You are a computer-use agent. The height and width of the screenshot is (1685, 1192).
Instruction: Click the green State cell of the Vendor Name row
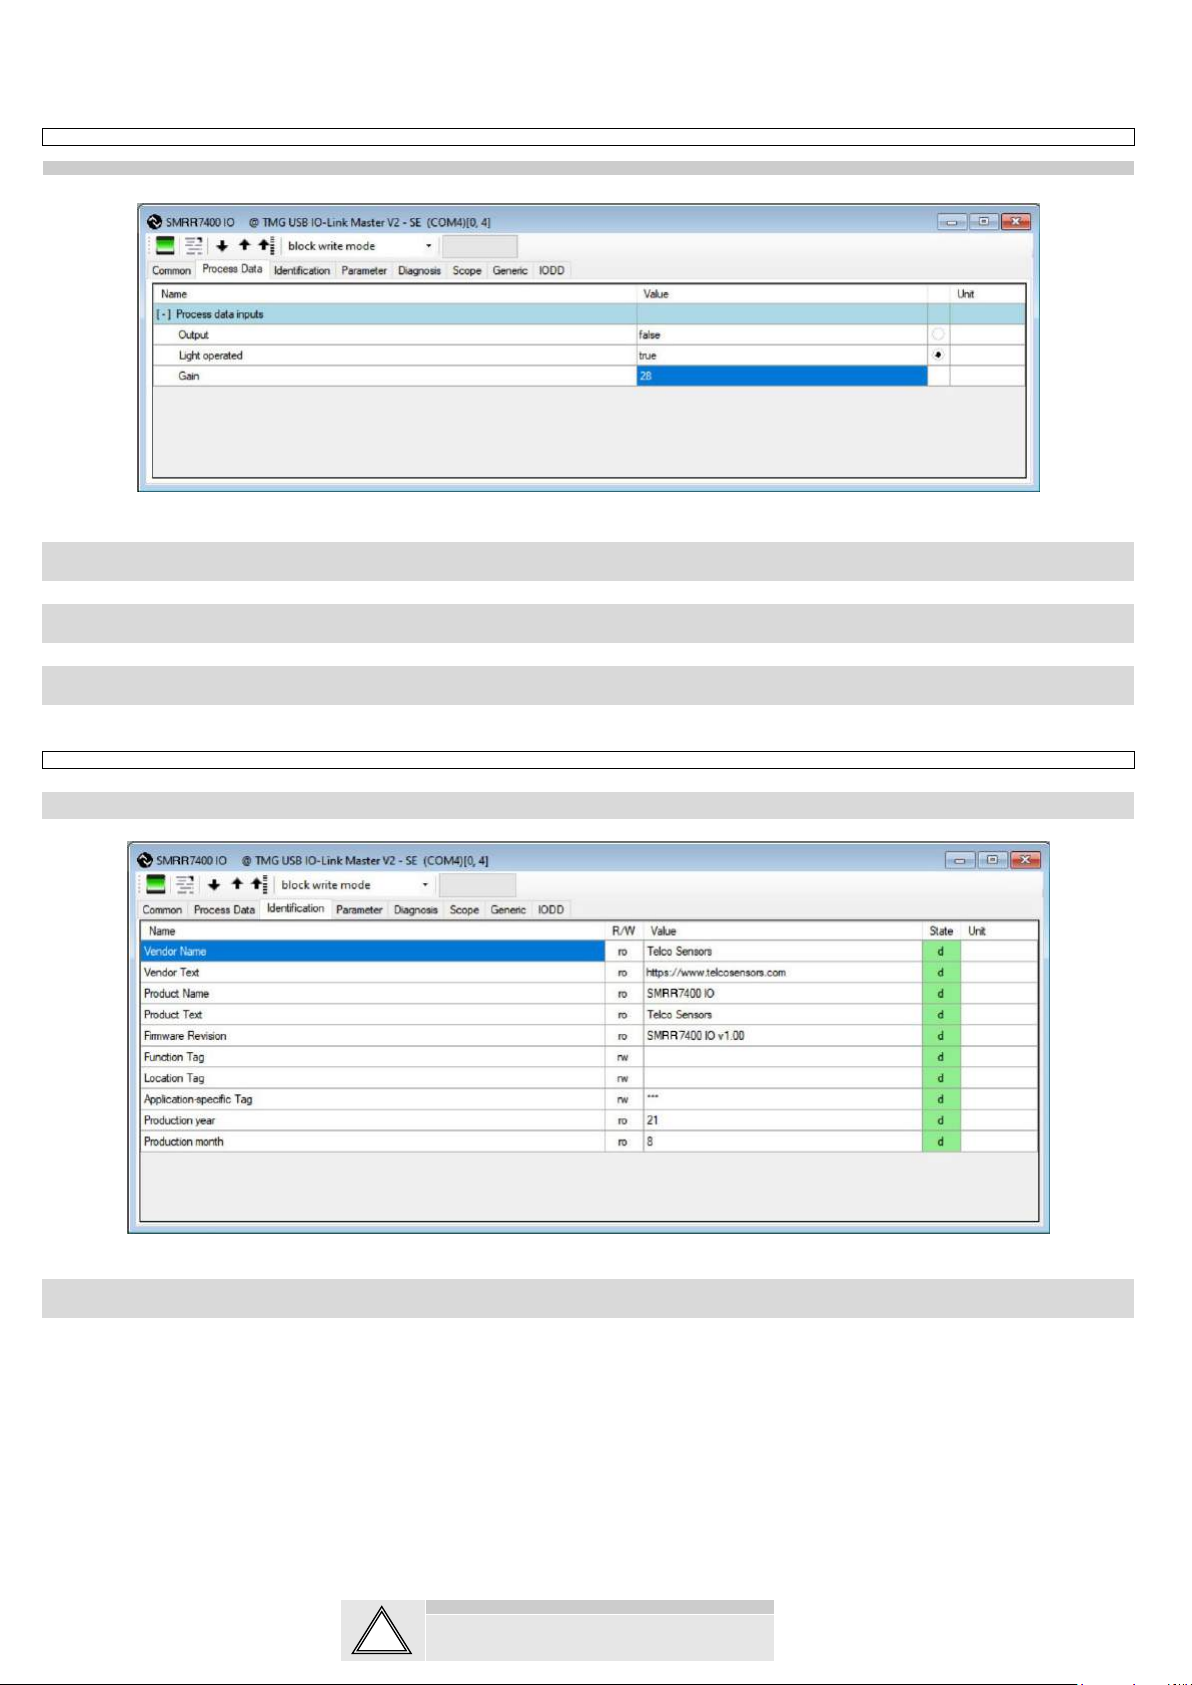pyautogui.click(x=941, y=951)
